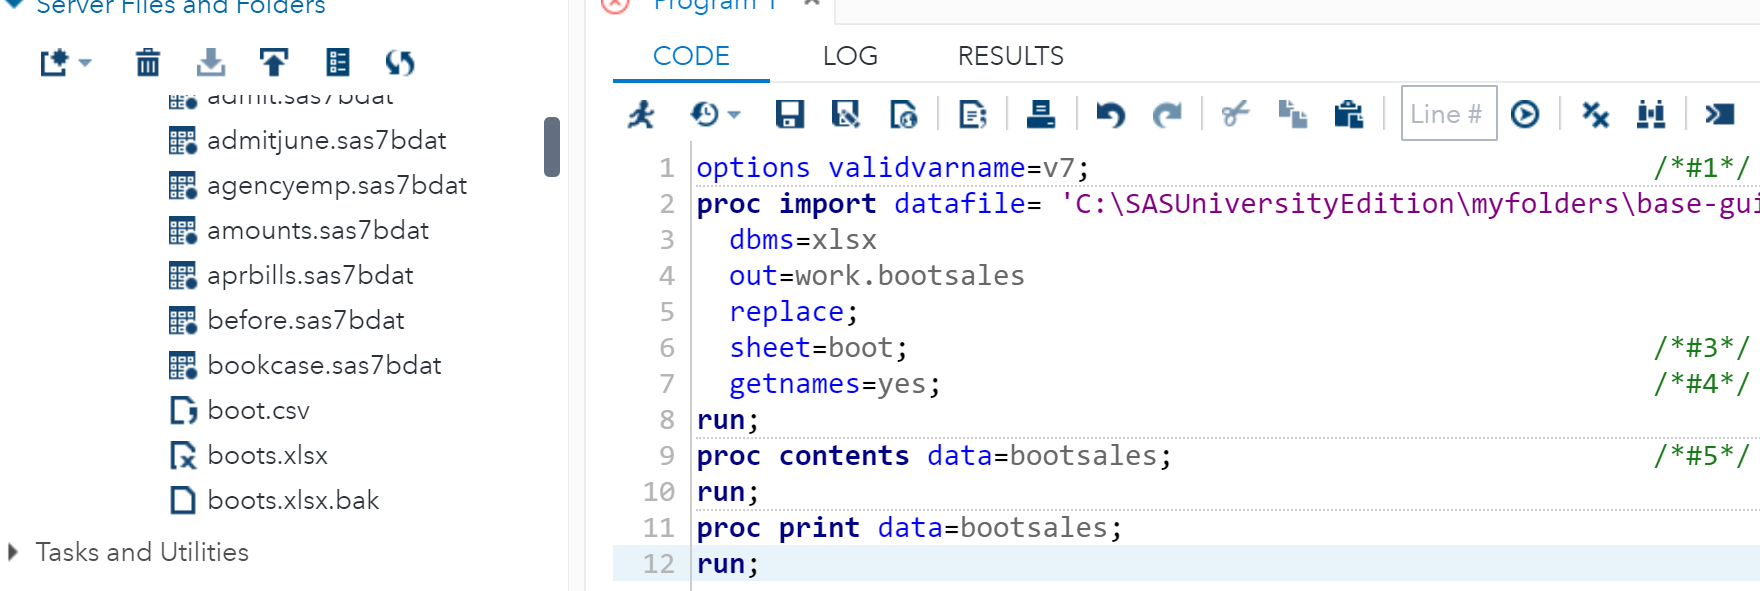Viewport: 1760px width, 591px height.
Task: Click the Undo arrow in code toolbar
Action: pyautogui.click(x=1110, y=114)
